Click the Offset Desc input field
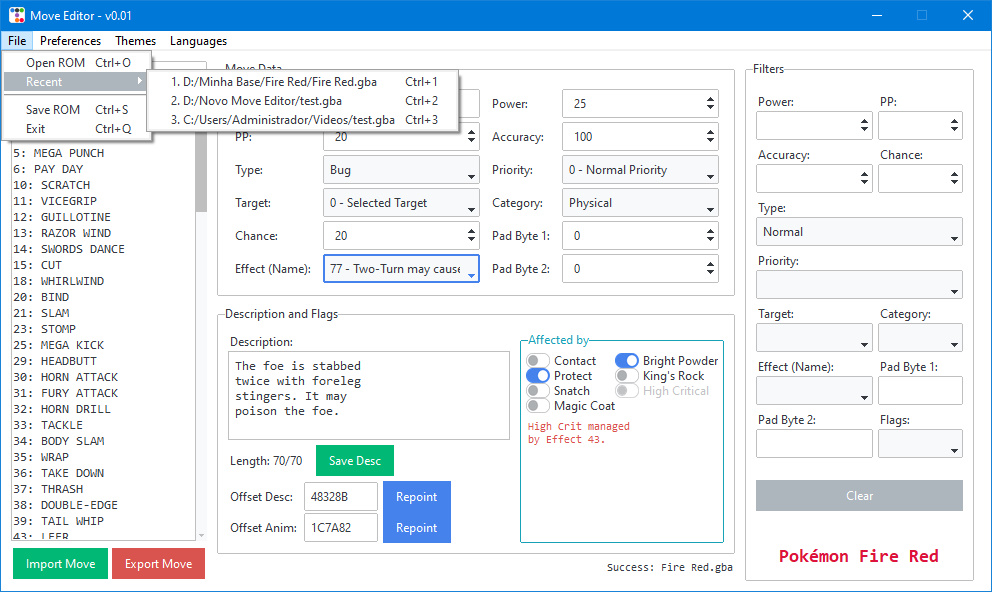The height and width of the screenshot is (592, 992). click(x=341, y=497)
